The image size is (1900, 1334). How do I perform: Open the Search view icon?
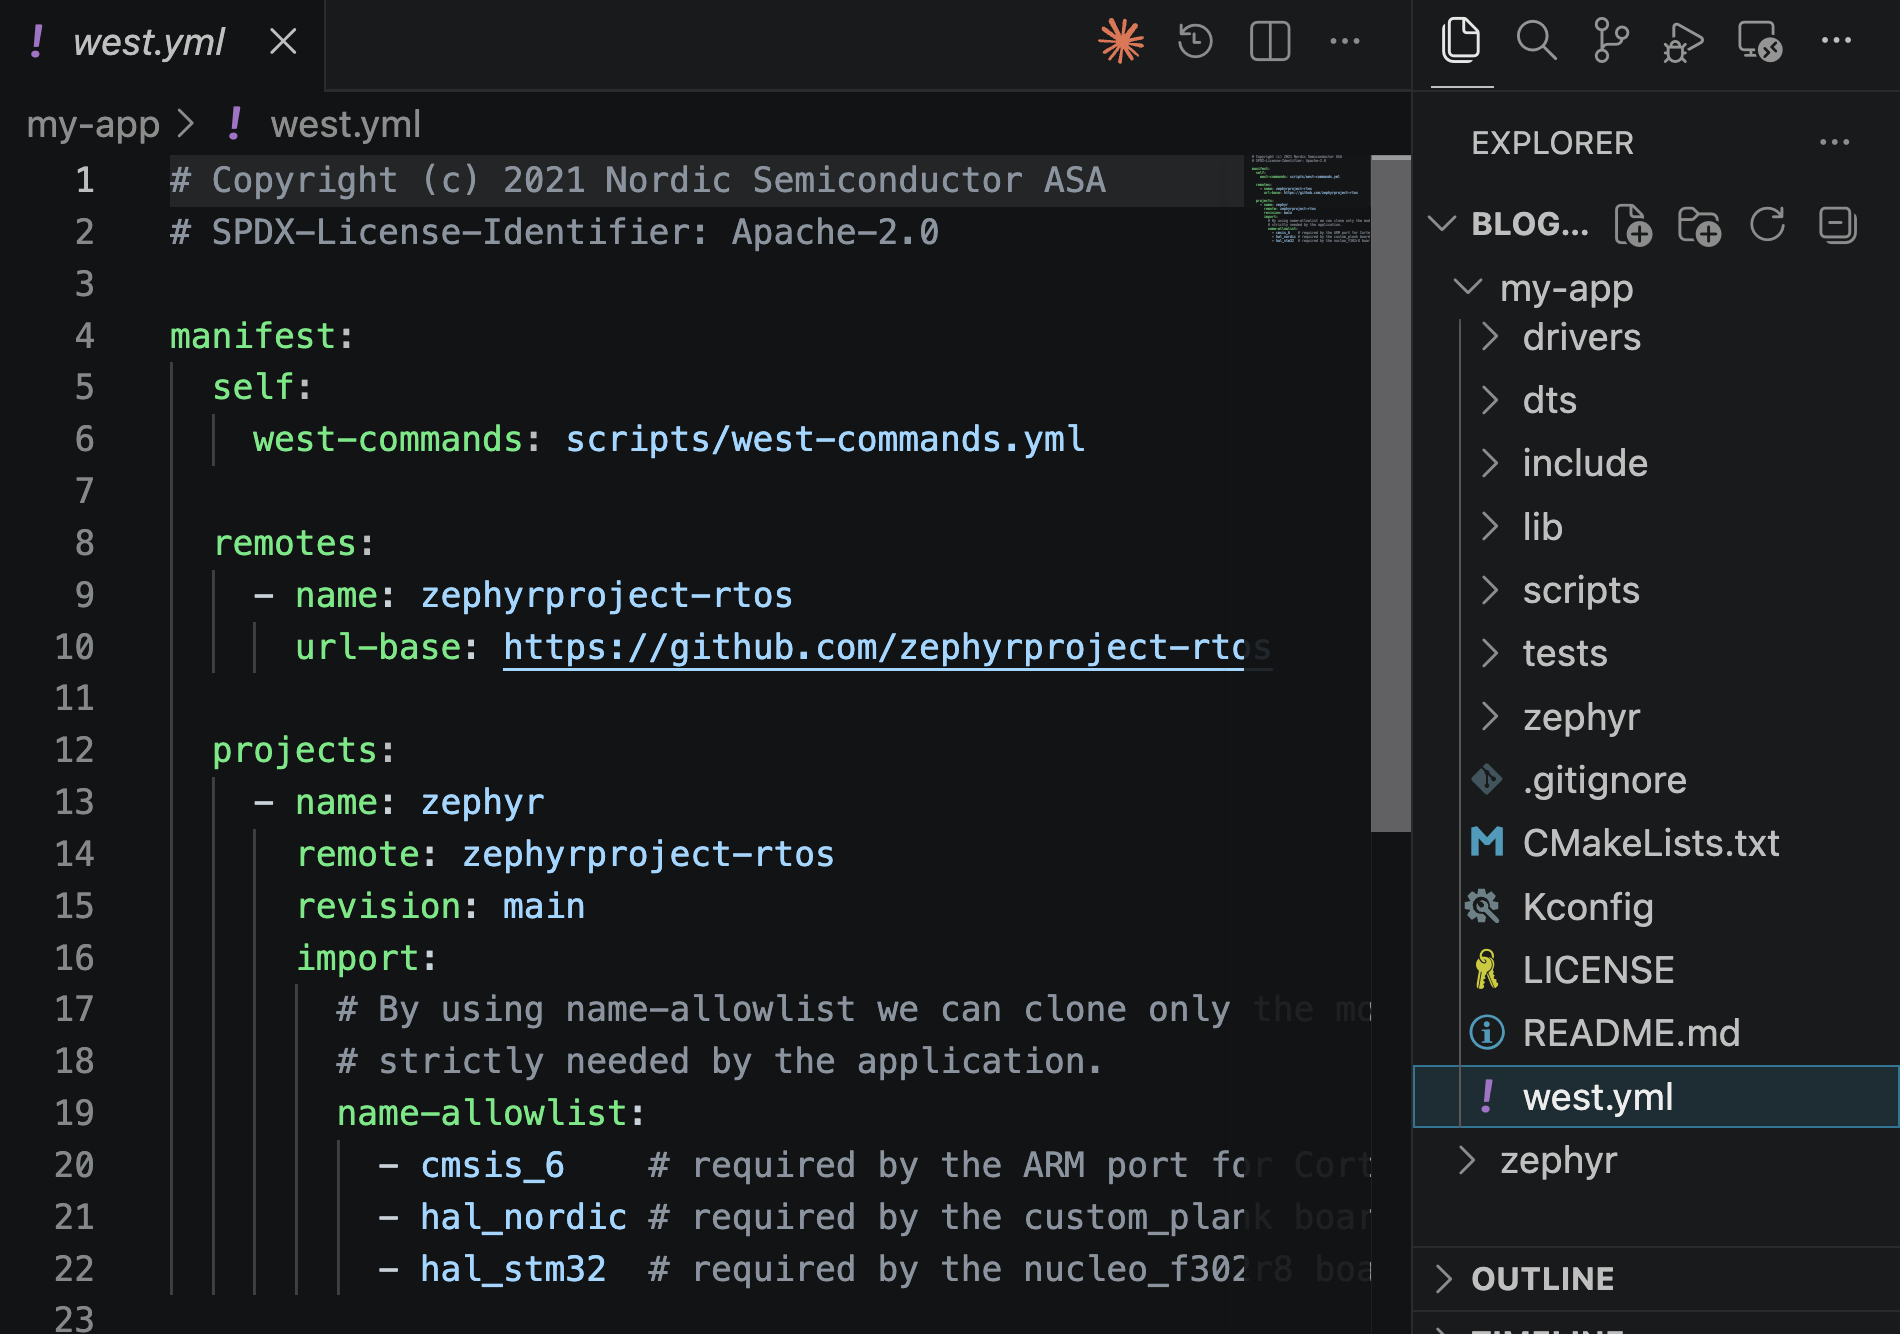point(1536,41)
